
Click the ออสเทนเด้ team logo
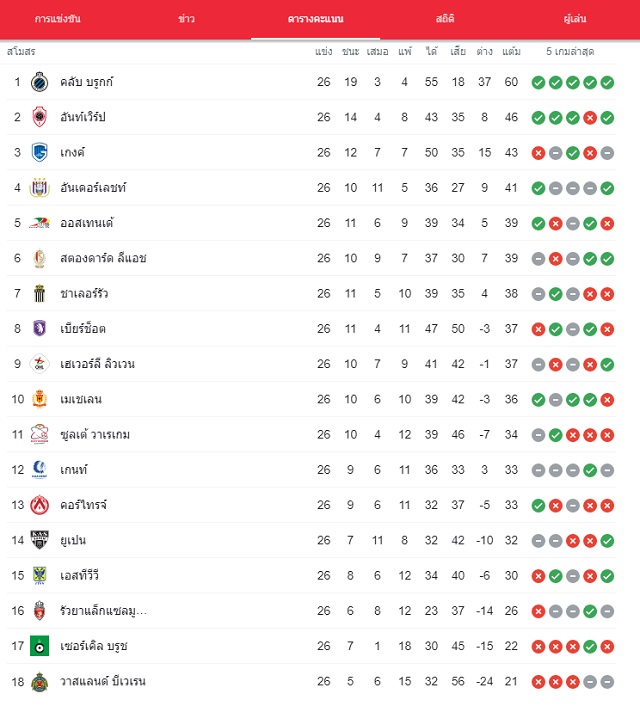coord(40,223)
